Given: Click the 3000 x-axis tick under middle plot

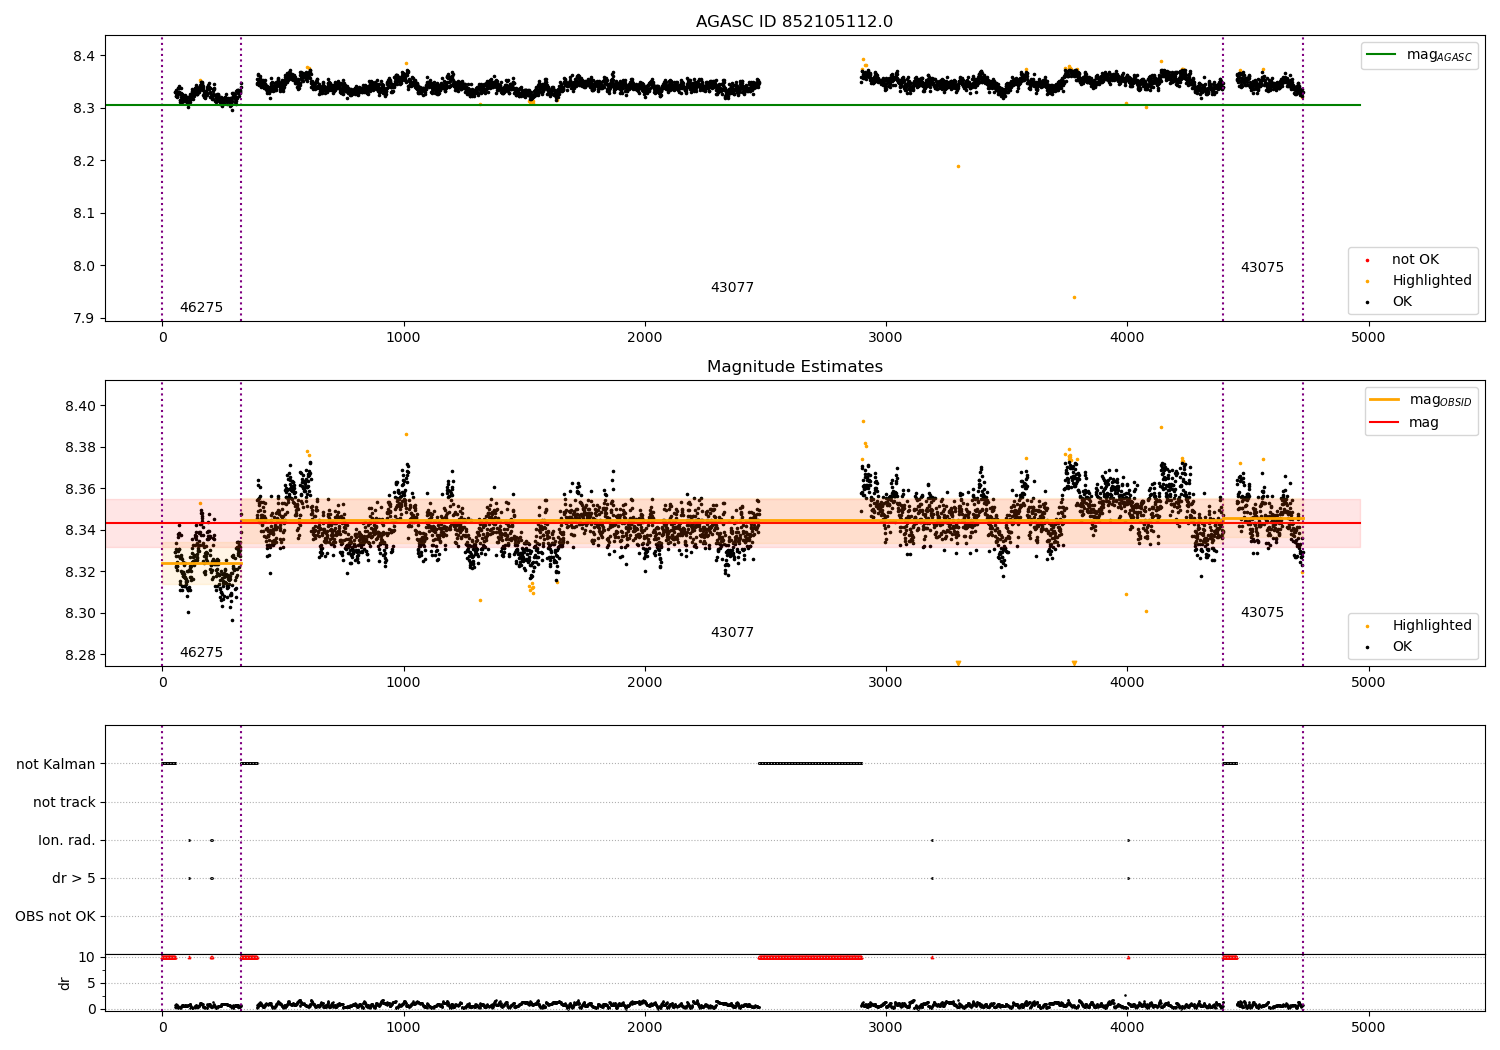Looking at the screenshot, I should tap(886, 683).
